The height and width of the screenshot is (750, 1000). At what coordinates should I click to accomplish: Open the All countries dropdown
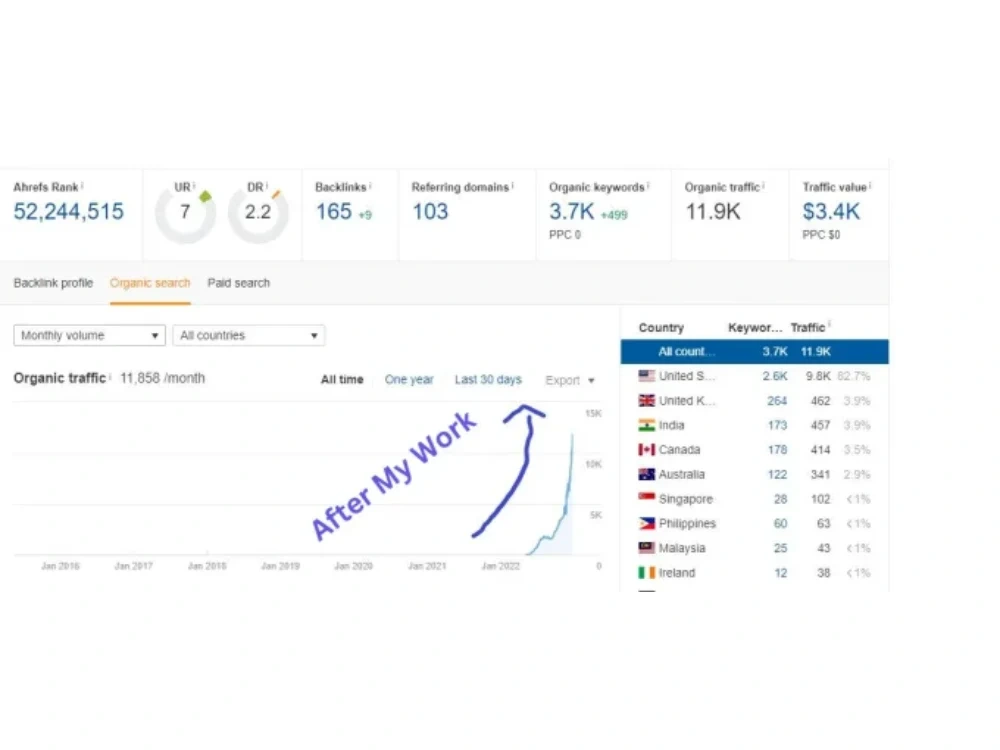pyautogui.click(x=249, y=335)
